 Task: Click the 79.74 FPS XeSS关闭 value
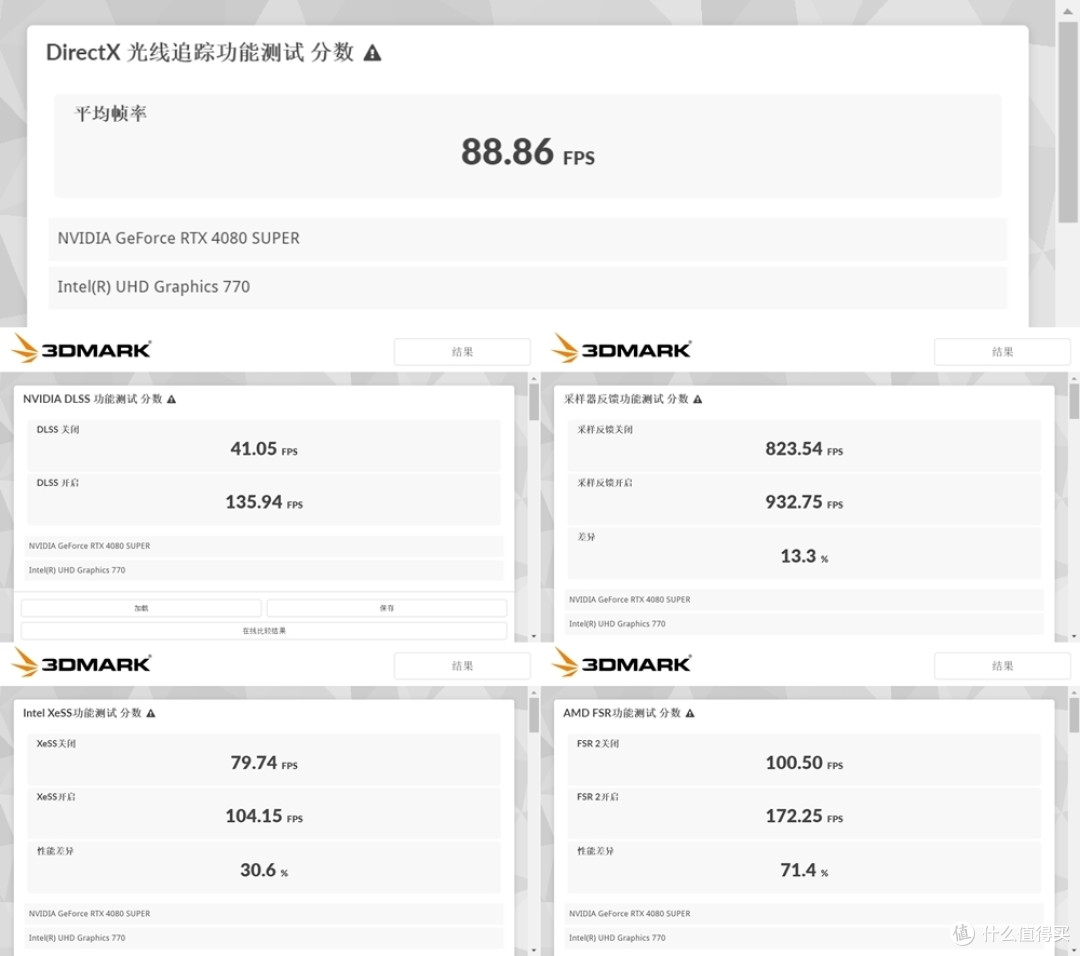coord(264,763)
